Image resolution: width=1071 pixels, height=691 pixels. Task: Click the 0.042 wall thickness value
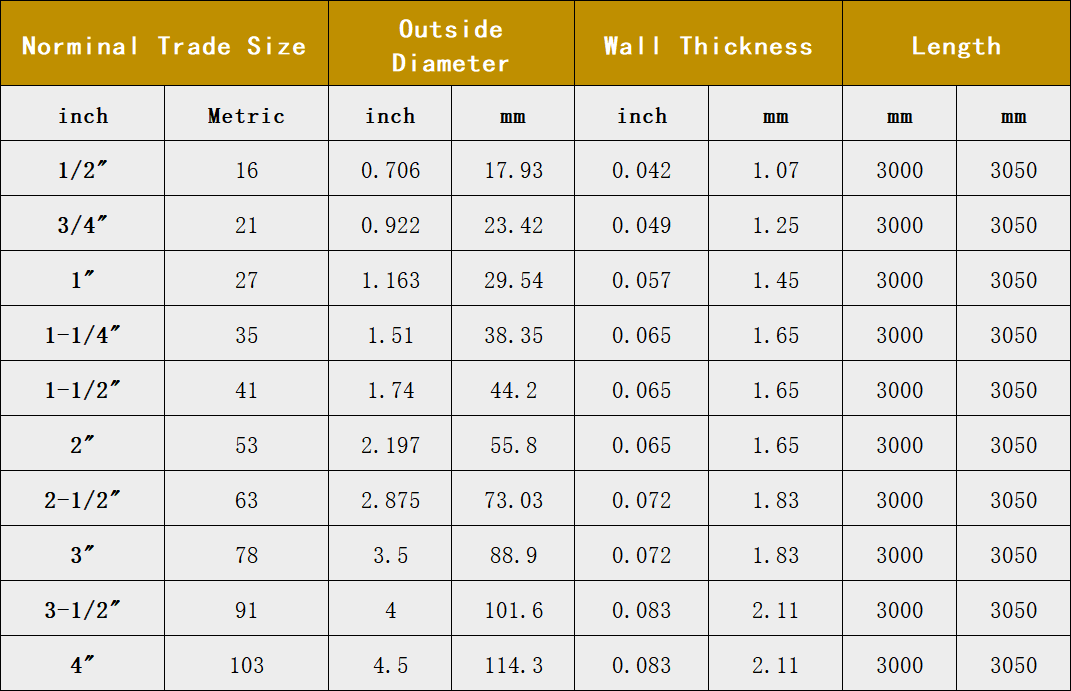[641, 170]
